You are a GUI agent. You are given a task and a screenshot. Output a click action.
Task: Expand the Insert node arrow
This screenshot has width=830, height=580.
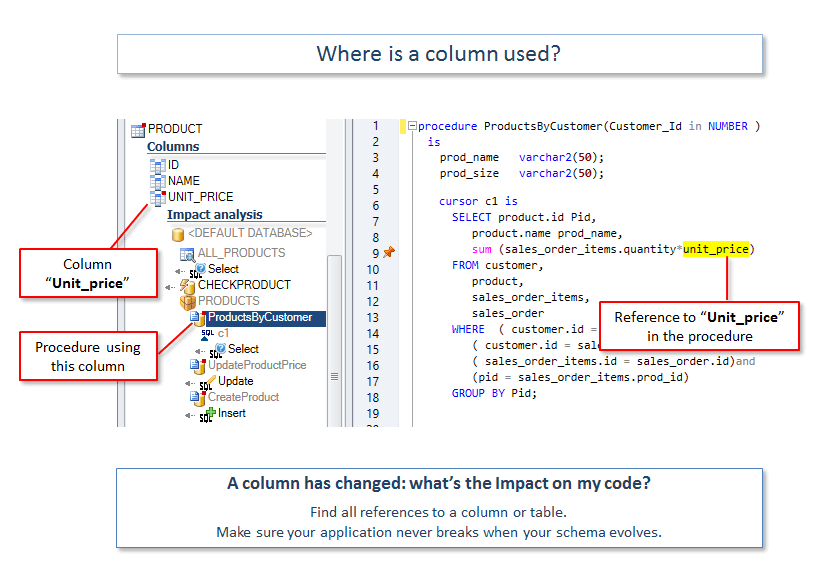click(x=190, y=415)
